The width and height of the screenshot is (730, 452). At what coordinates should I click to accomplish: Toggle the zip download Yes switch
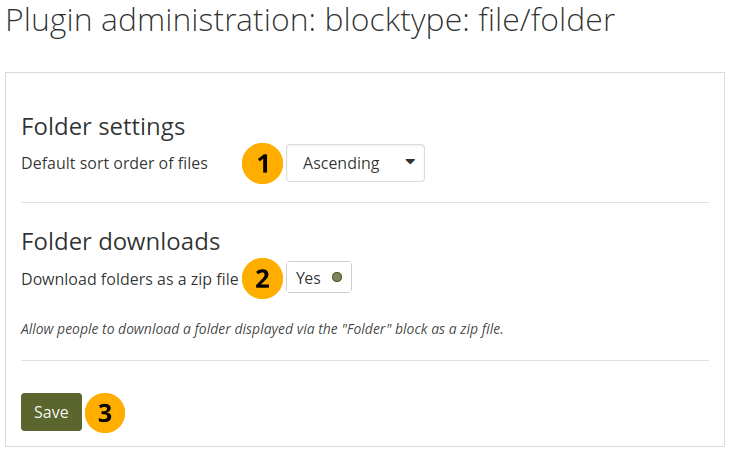(319, 279)
